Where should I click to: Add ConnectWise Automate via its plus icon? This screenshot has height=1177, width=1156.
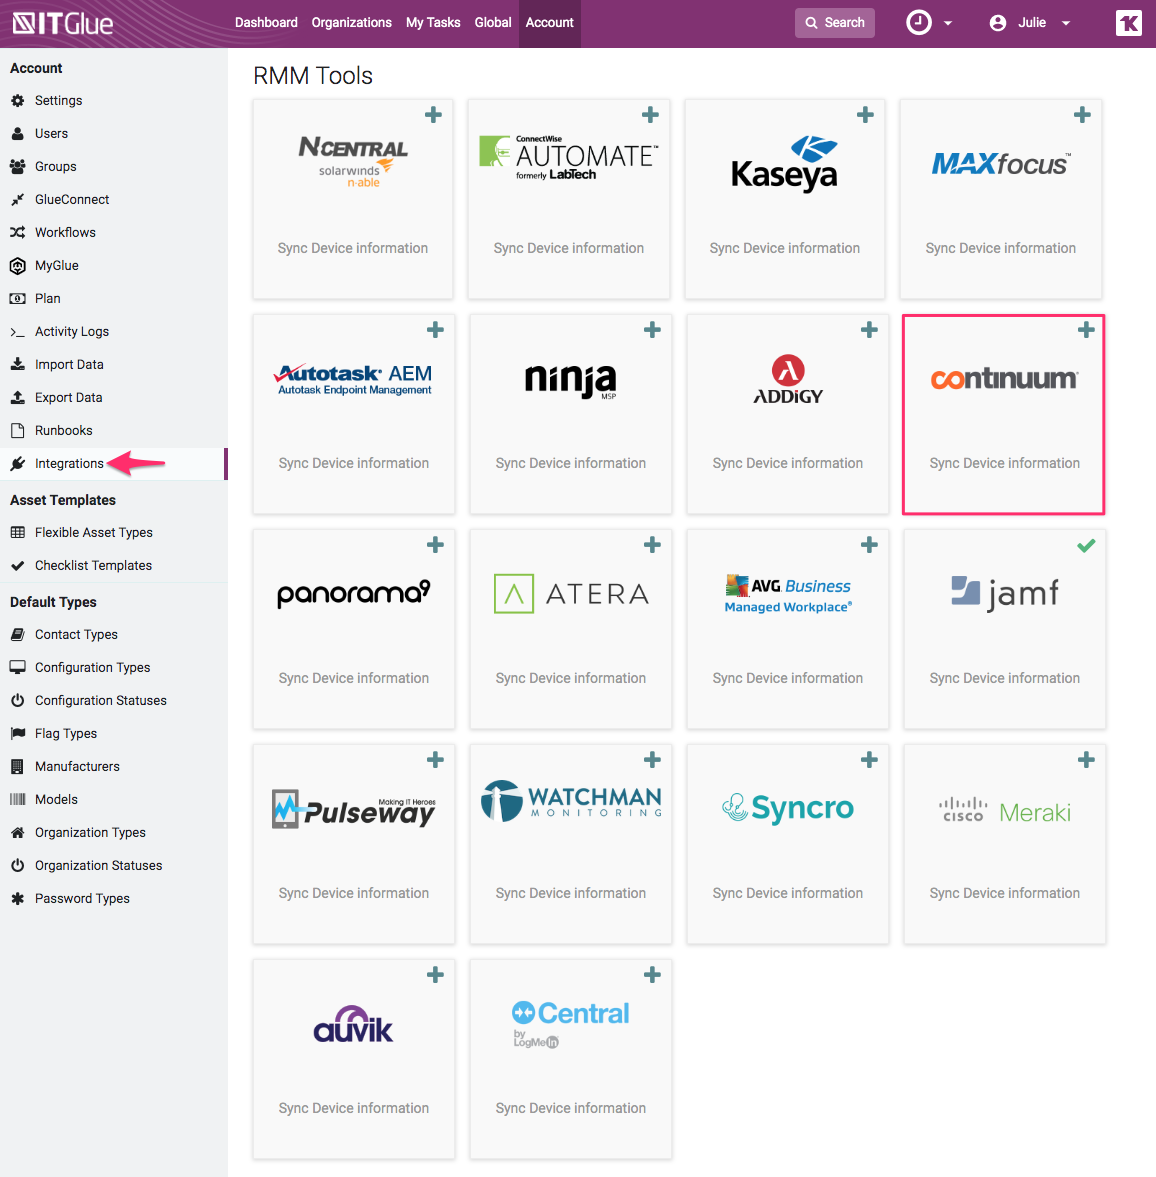(650, 115)
